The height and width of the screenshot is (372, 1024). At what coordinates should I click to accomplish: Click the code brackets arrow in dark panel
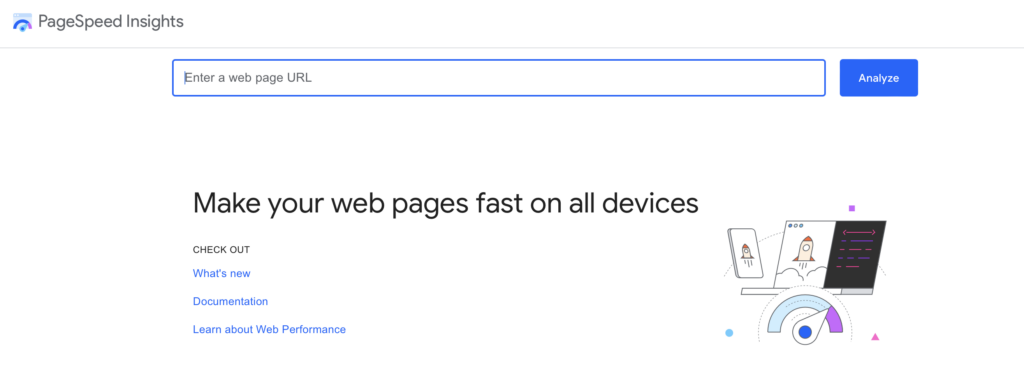pyautogui.click(x=859, y=232)
